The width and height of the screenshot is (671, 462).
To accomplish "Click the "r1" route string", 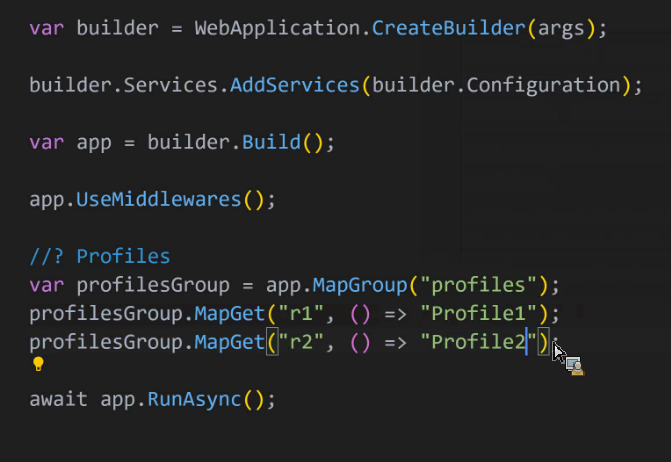I will (x=301, y=314).
